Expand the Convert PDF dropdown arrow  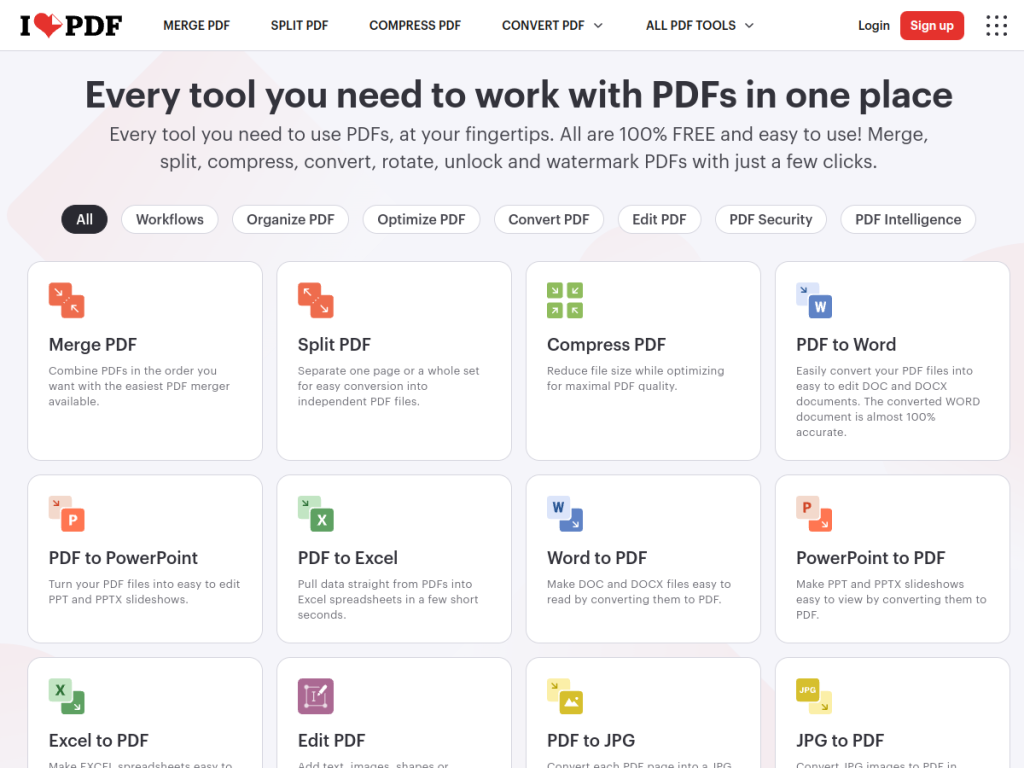coord(598,25)
